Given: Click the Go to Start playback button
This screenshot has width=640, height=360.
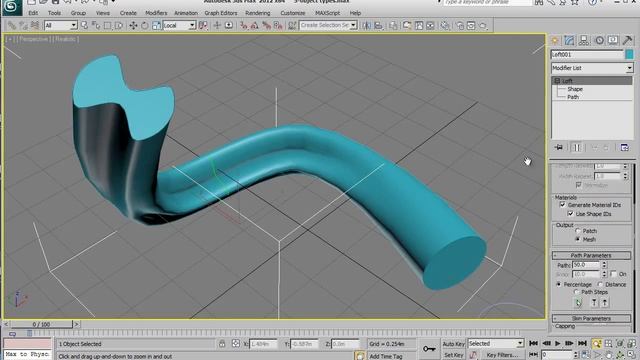Looking at the screenshot, I should [533, 343].
